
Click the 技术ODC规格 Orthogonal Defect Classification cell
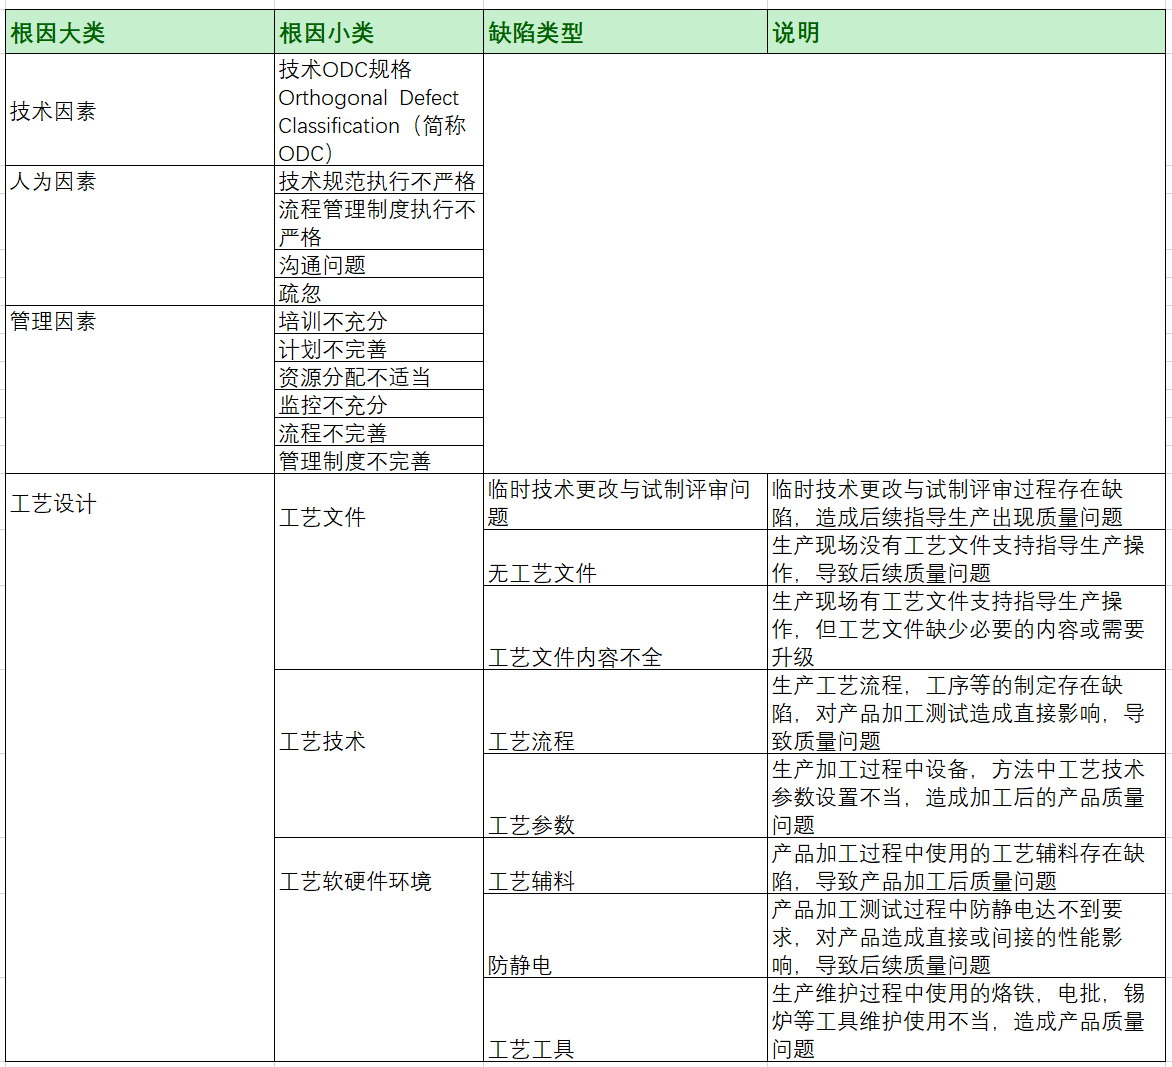click(x=379, y=110)
